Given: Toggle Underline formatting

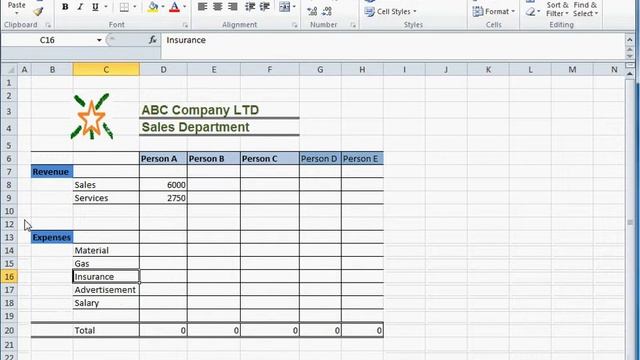Looking at the screenshot, I should pyautogui.click(x=95, y=7).
